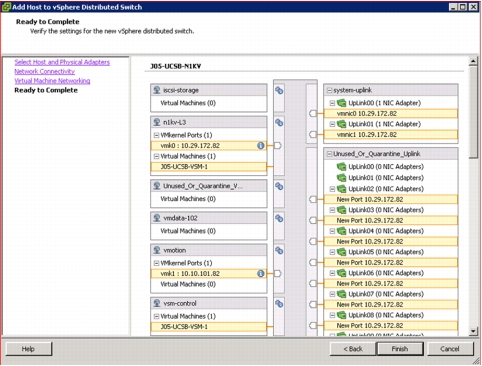
Task: Collapse the system-uplink group
Action: click(329, 90)
